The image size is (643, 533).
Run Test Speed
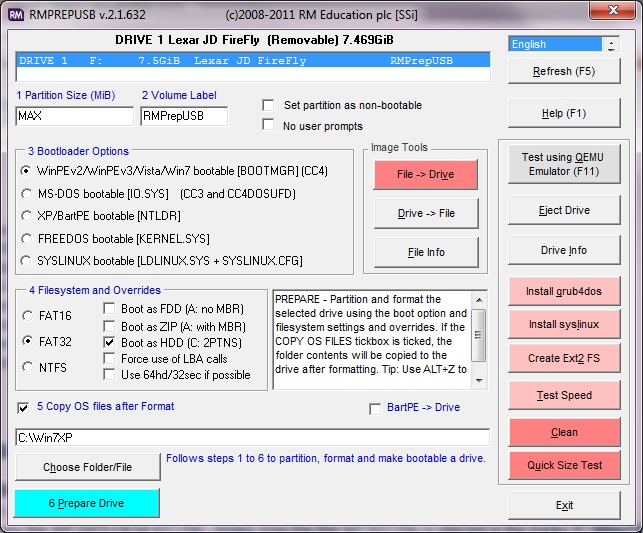point(564,395)
